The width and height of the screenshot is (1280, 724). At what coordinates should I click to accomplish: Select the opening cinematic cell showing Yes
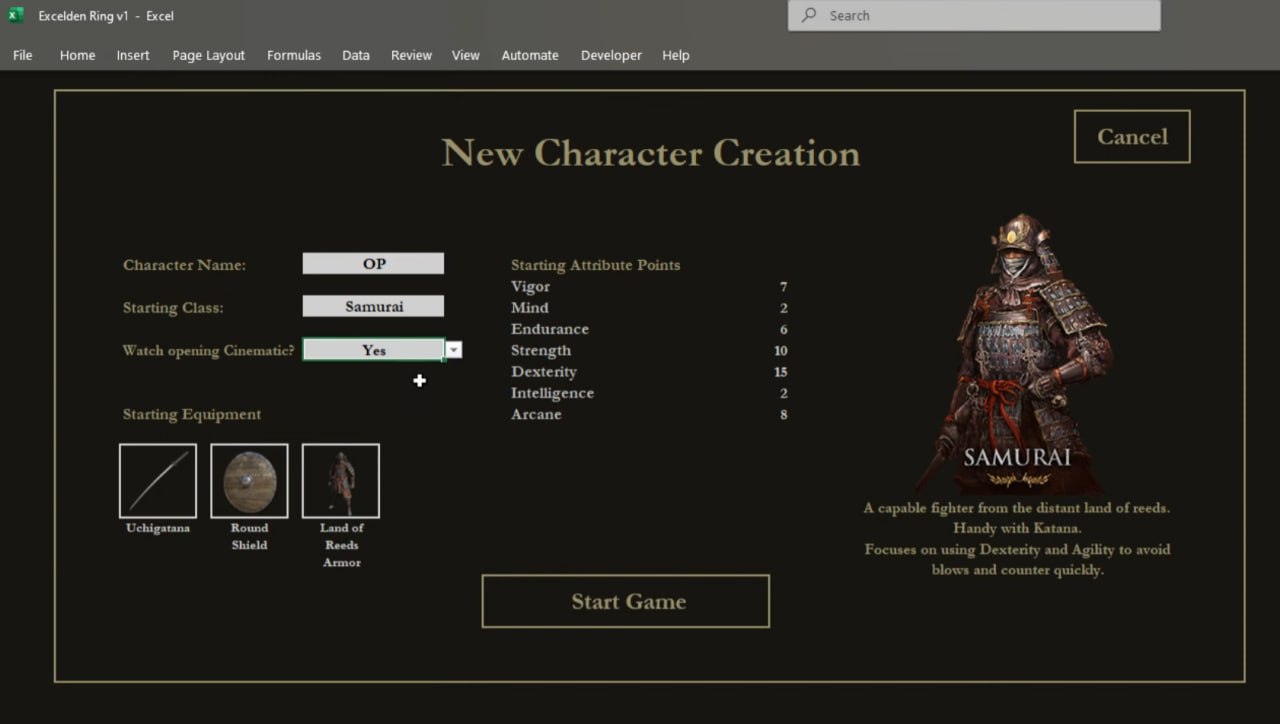pyautogui.click(x=373, y=350)
